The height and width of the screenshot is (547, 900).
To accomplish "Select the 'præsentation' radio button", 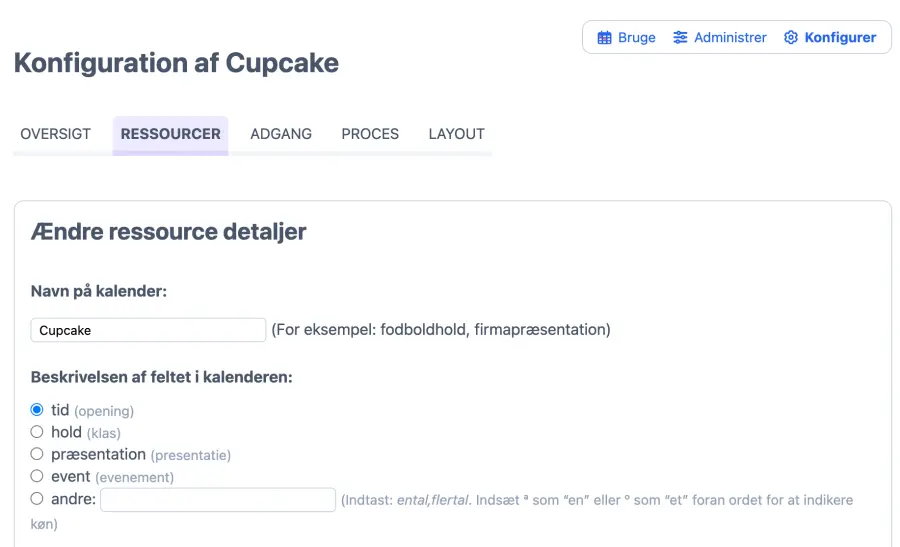I will pyautogui.click(x=37, y=454).
